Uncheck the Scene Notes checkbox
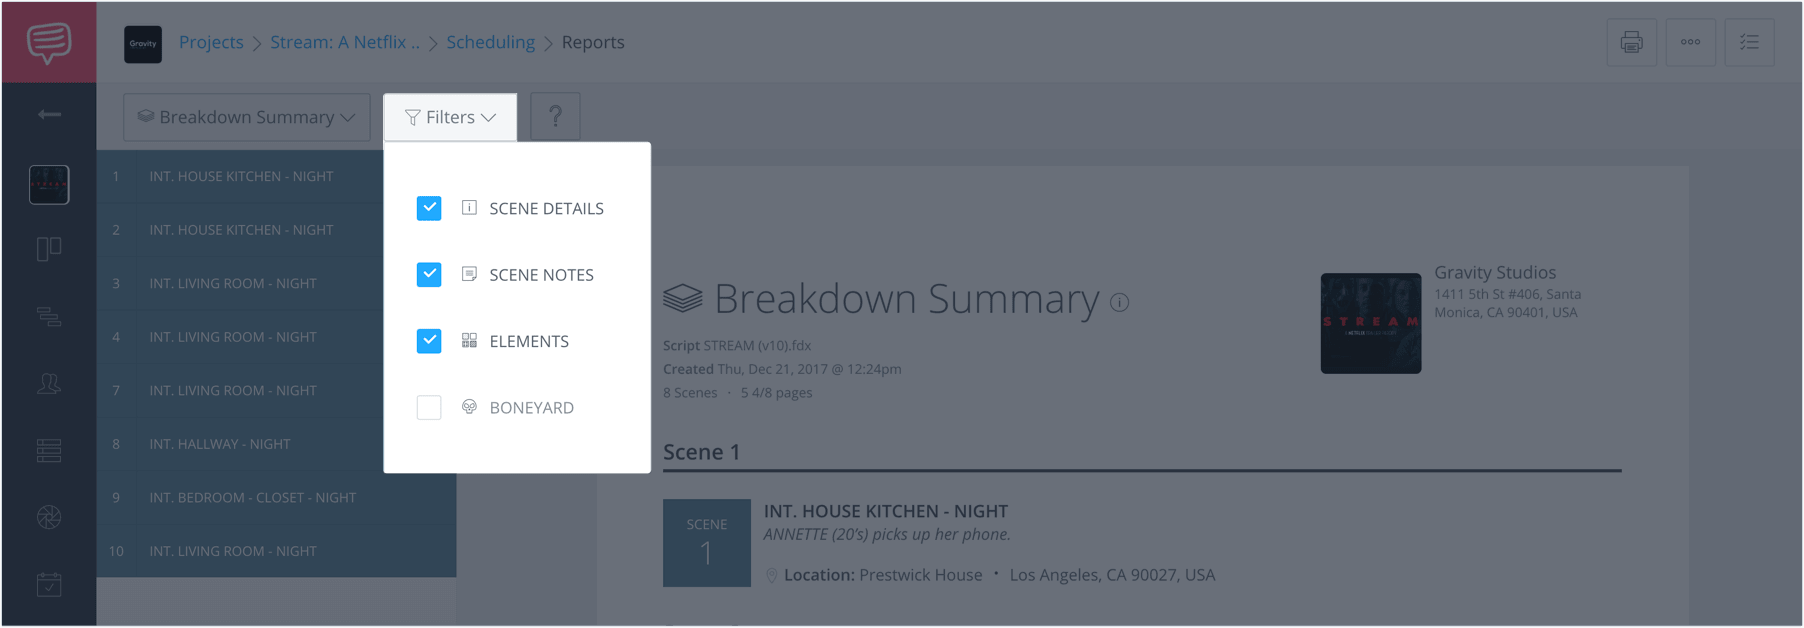The image size is (1804, 628). [x=429, y=274]
